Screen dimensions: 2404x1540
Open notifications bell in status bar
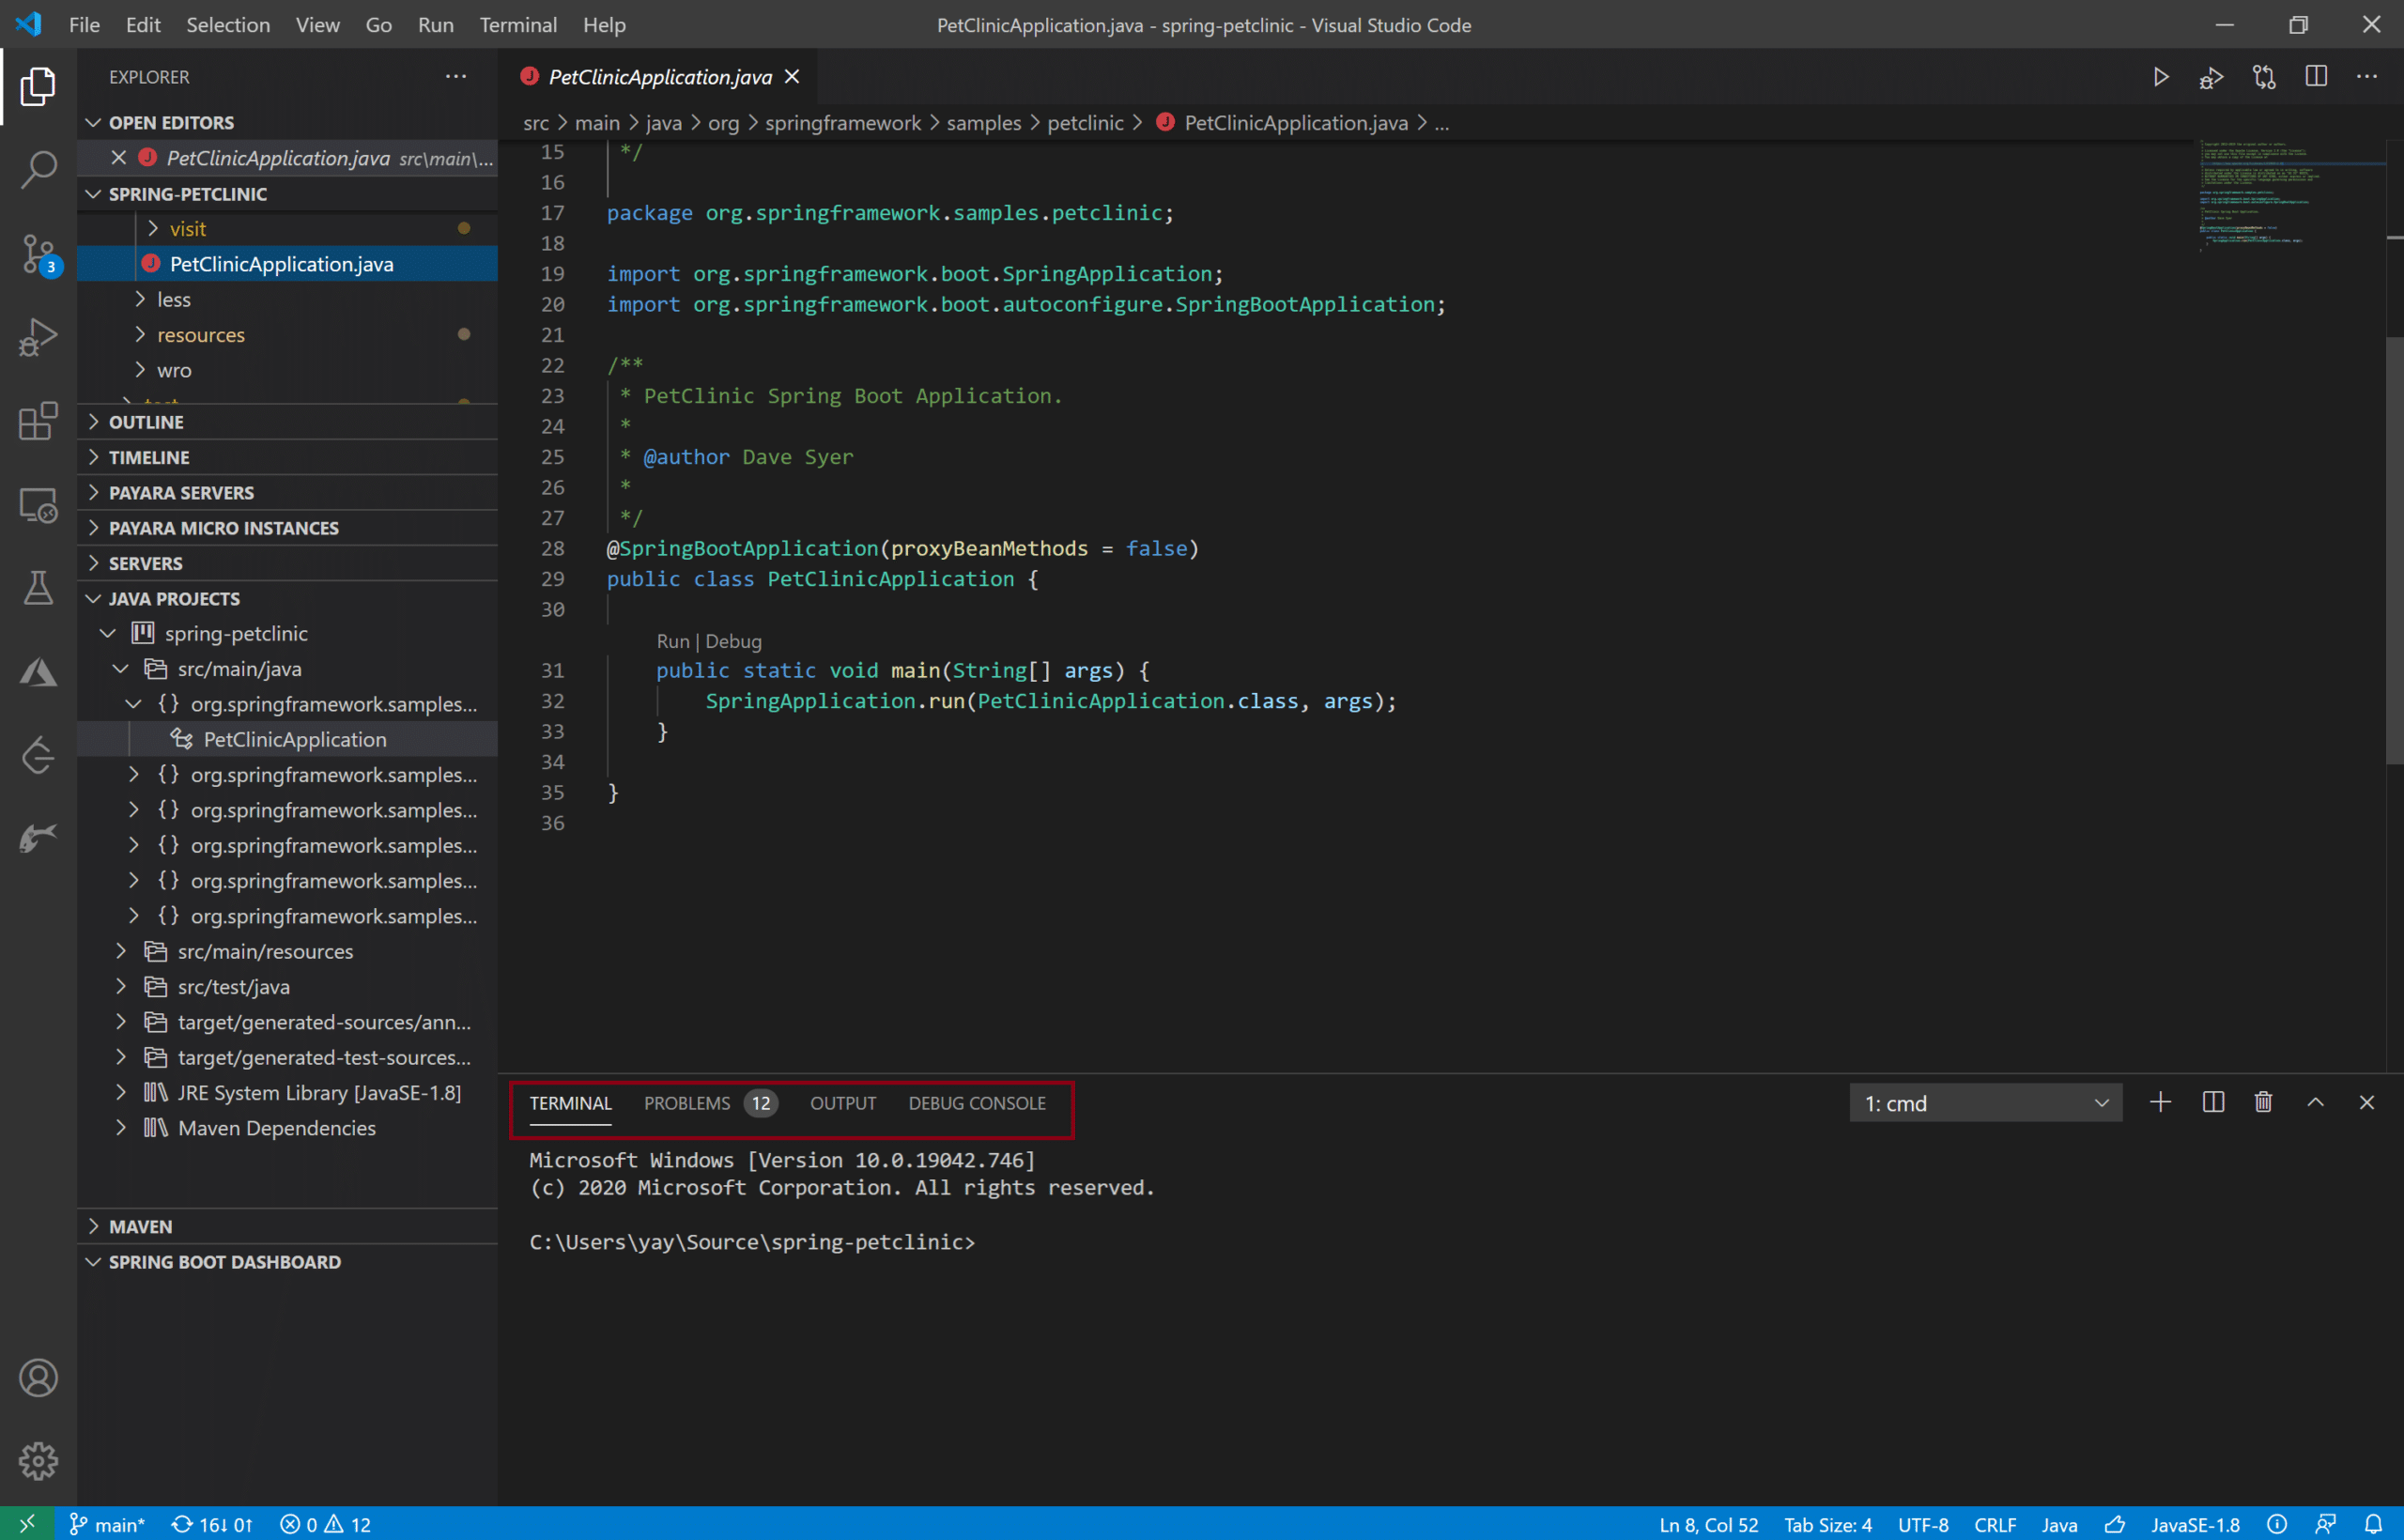click(x=2374, y=1524)
